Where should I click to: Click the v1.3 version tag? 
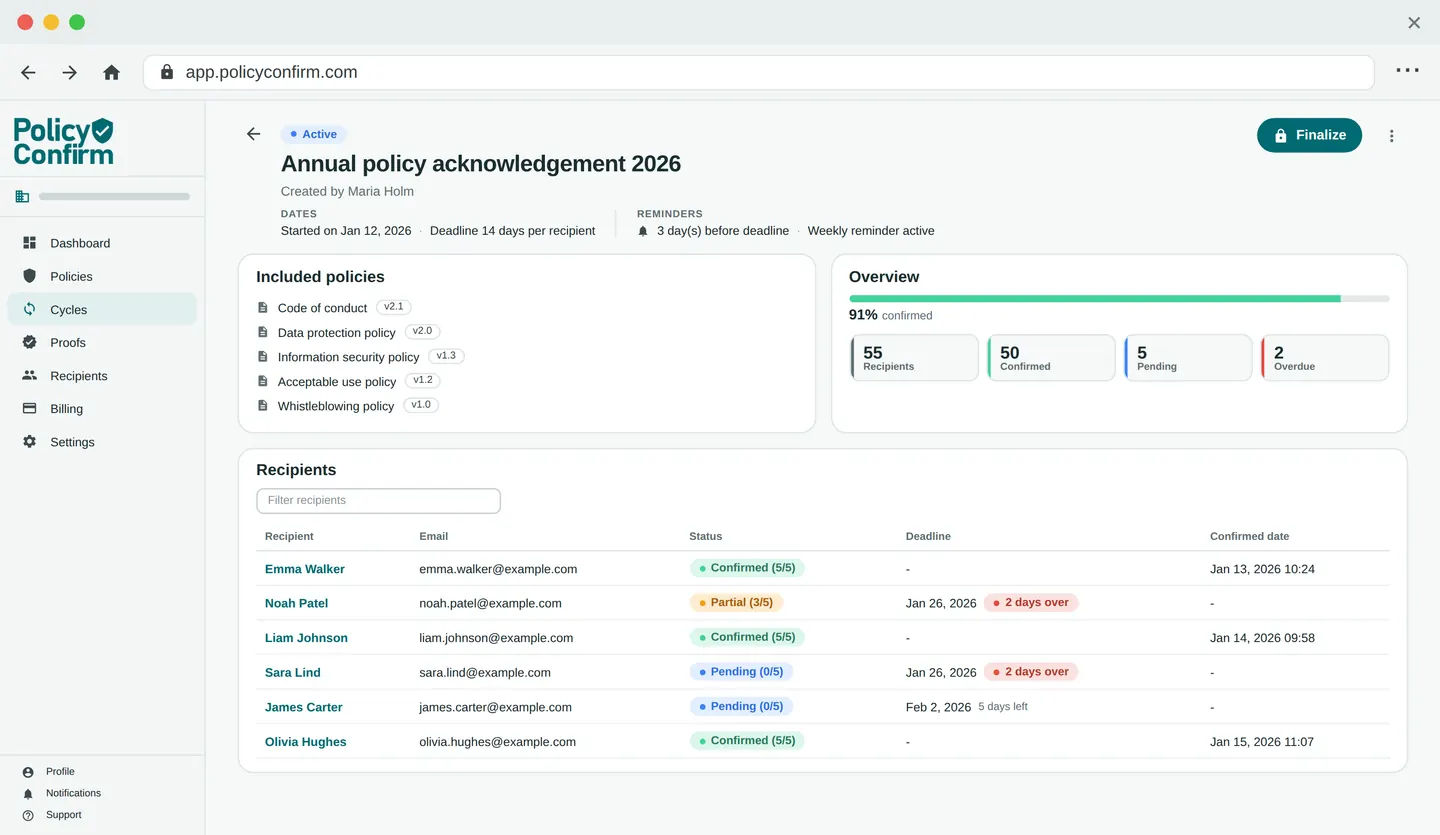coord(446,356)
